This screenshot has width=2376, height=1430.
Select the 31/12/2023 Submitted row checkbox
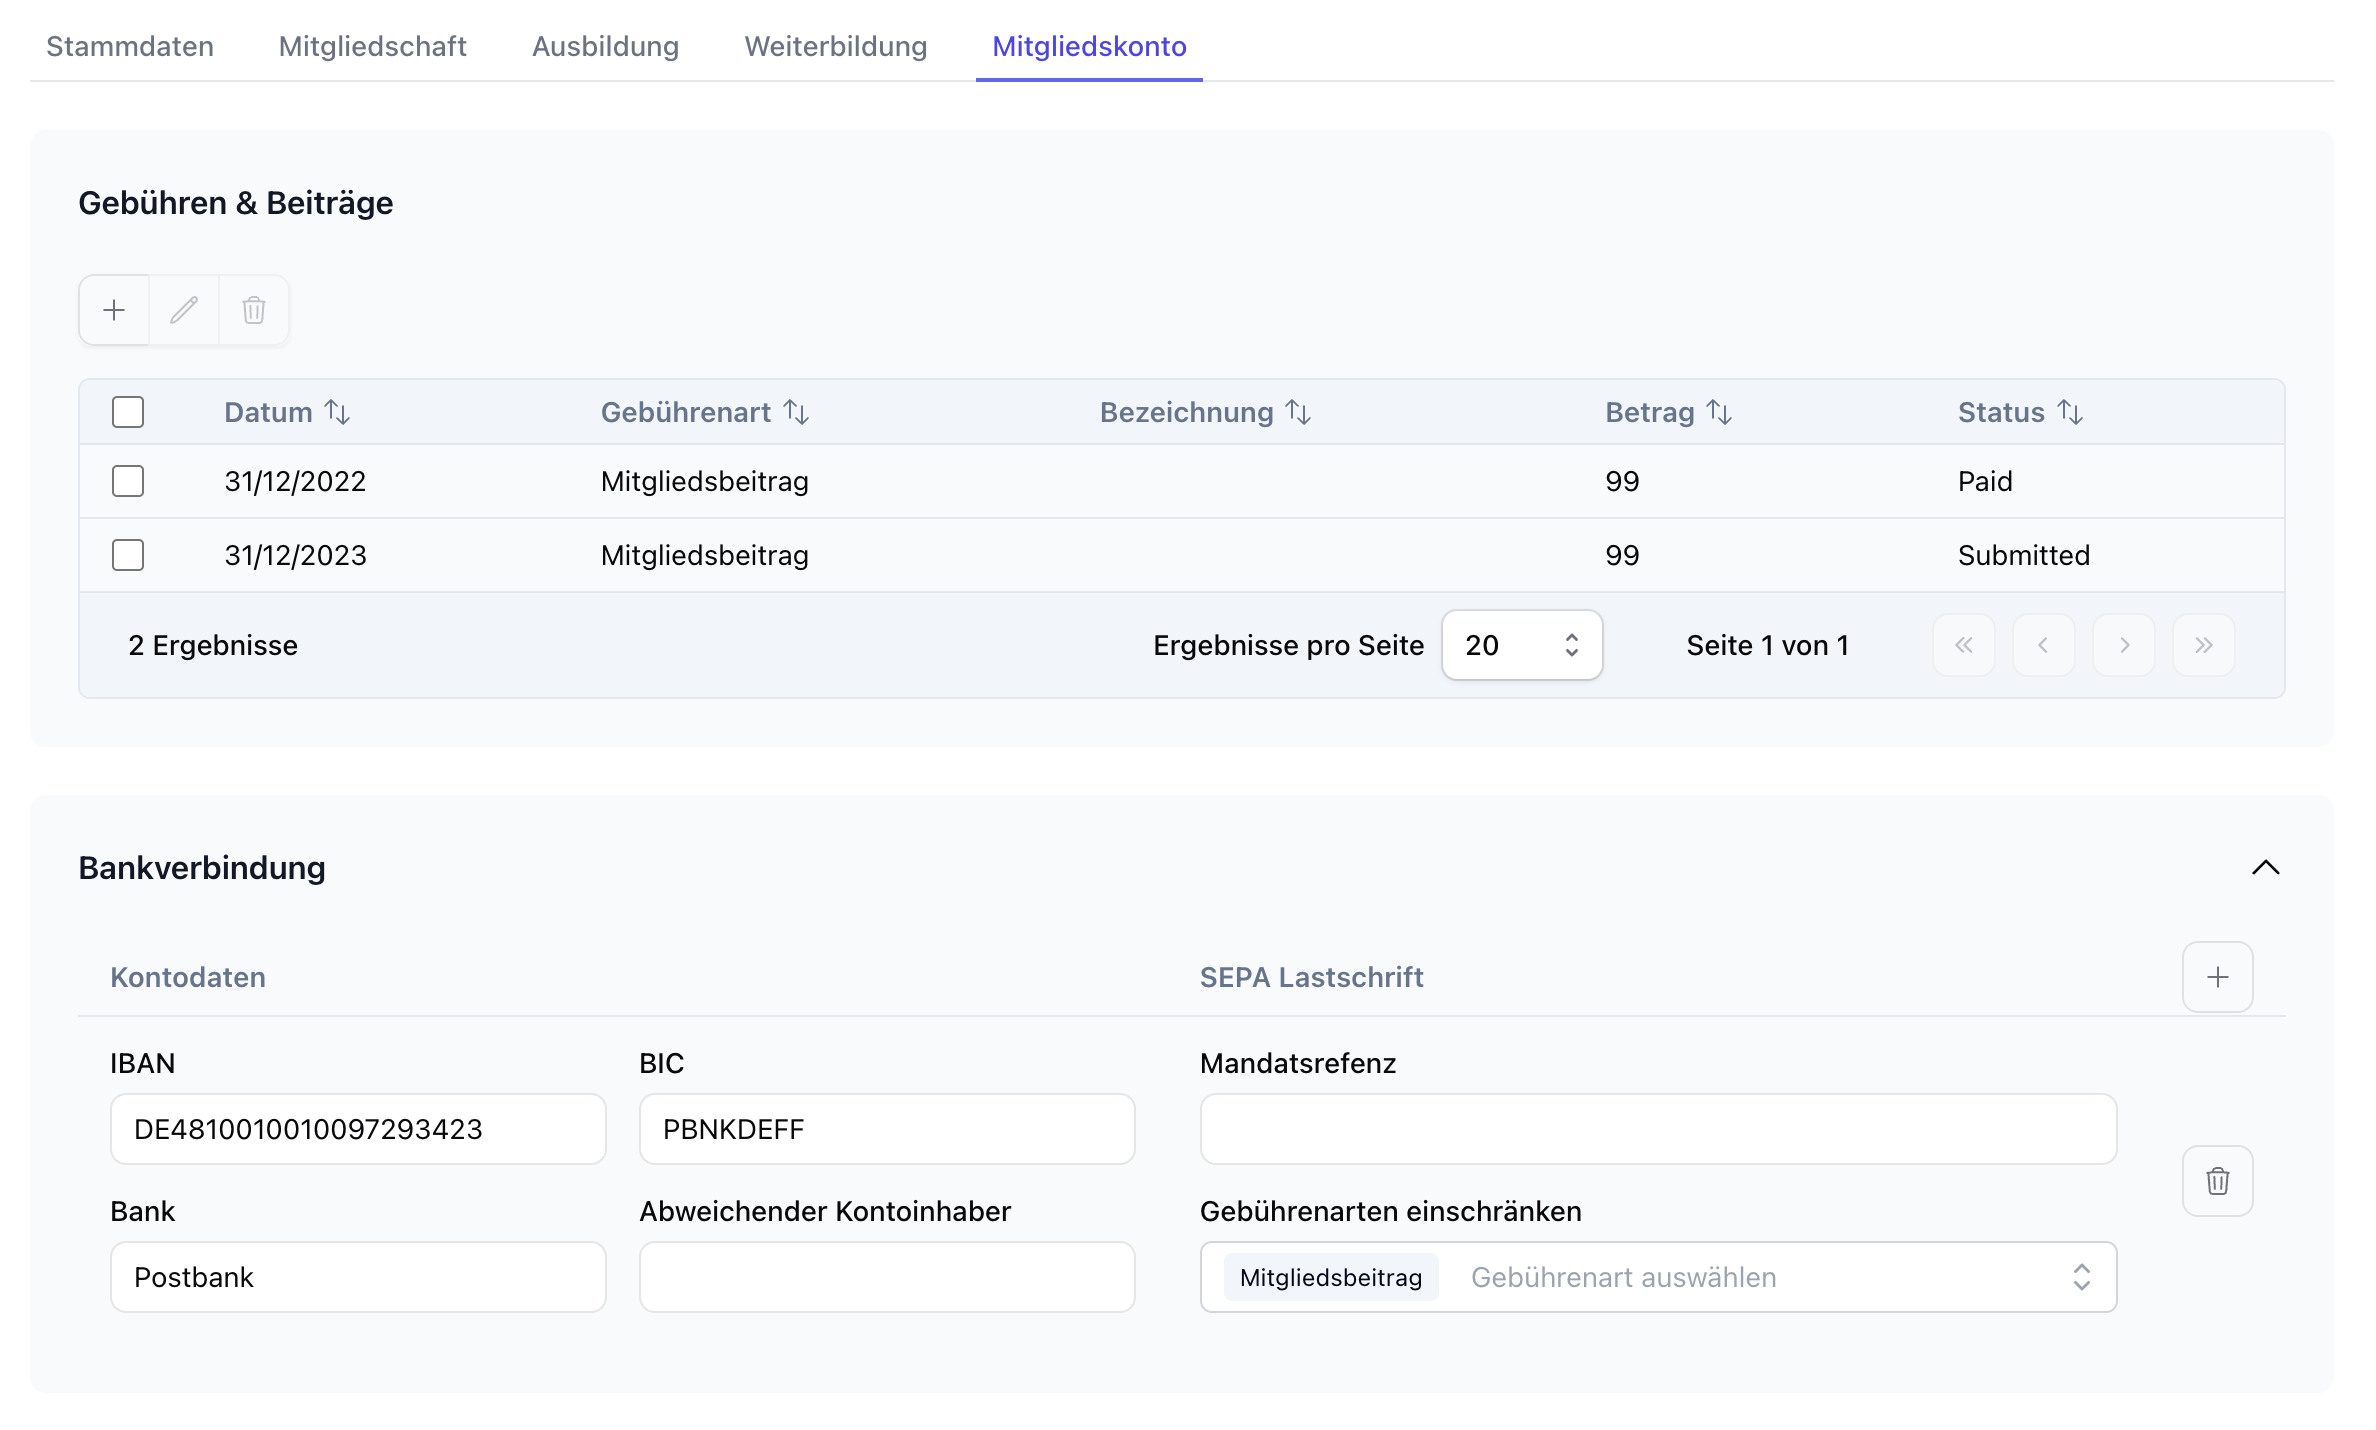tap(128, 555)
